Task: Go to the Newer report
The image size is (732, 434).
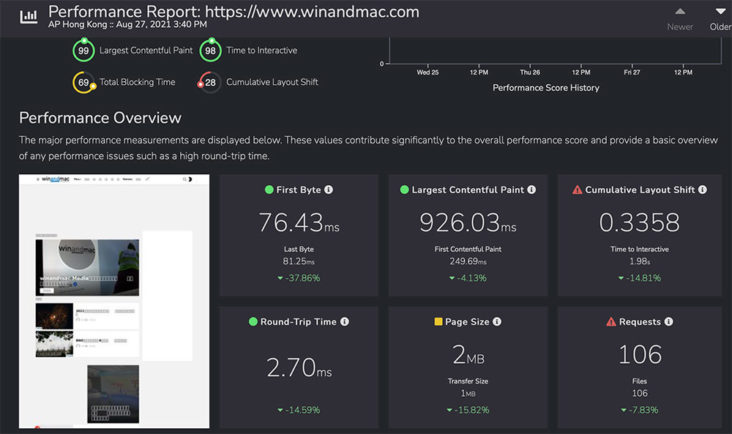Action: [x=679, y=18]
